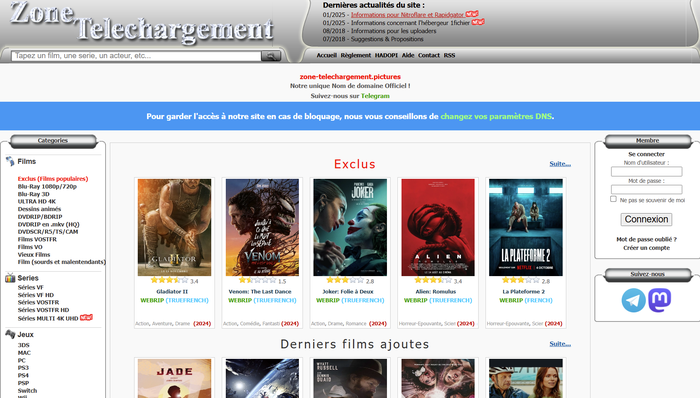
Task: Click news 'Suggestions & Propositions'
Action: click(387, 39)
